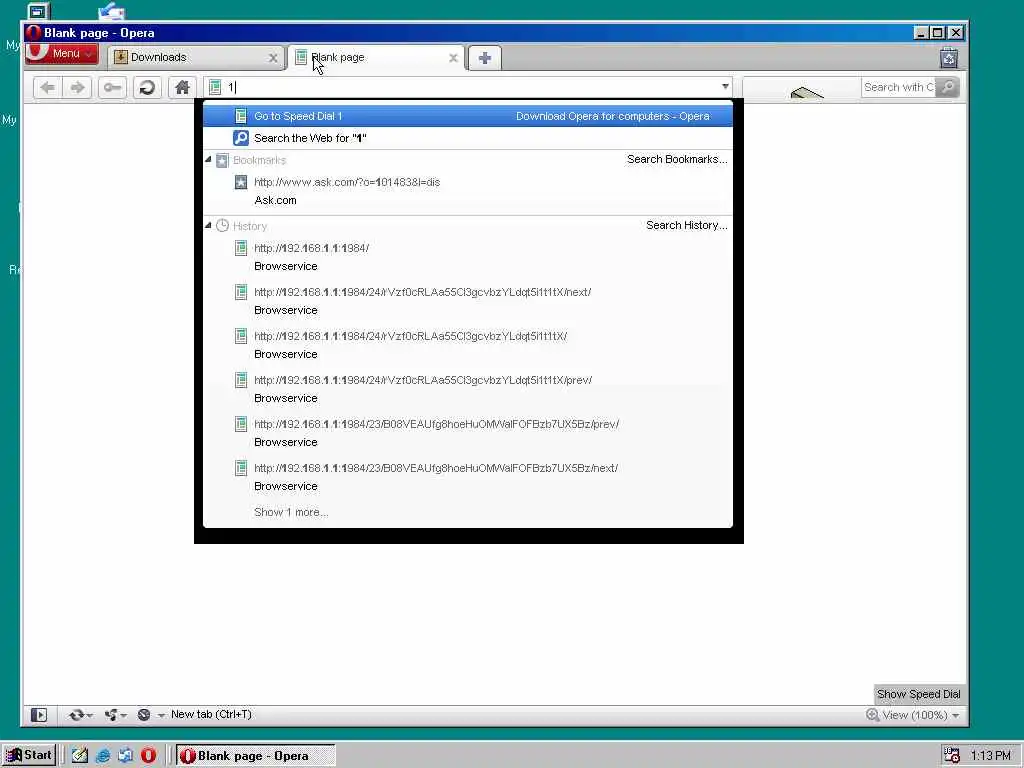Click Search History... link
1024x768 pixels.
[686, 225]
